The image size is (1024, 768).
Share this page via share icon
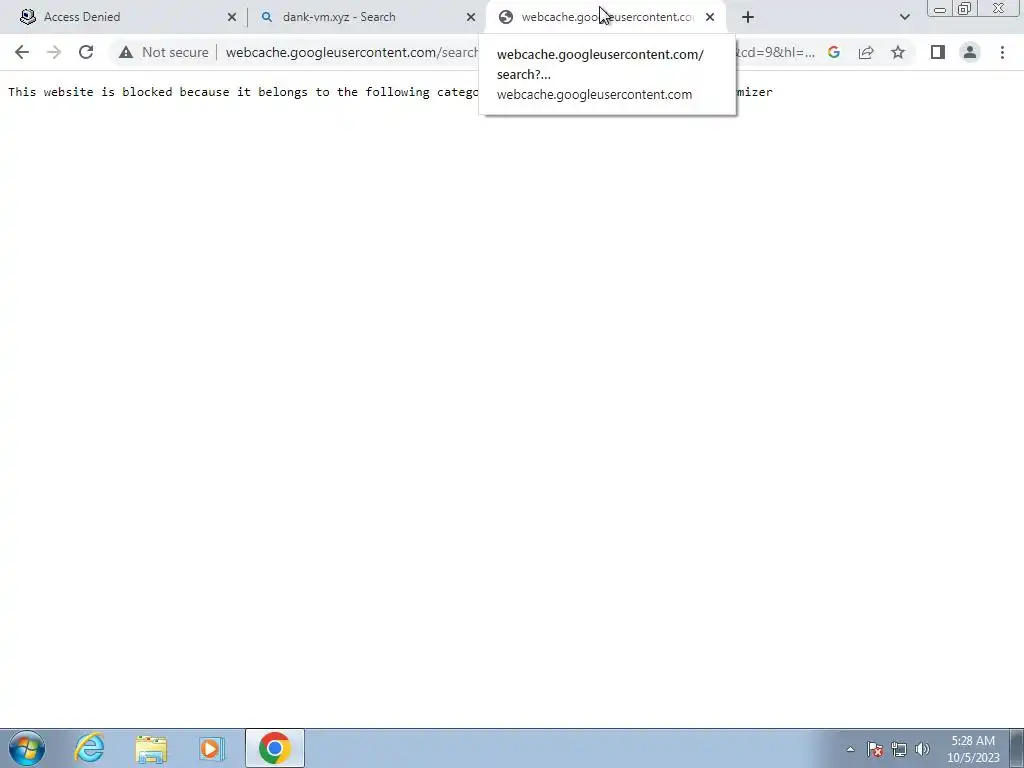coord(866,52)
